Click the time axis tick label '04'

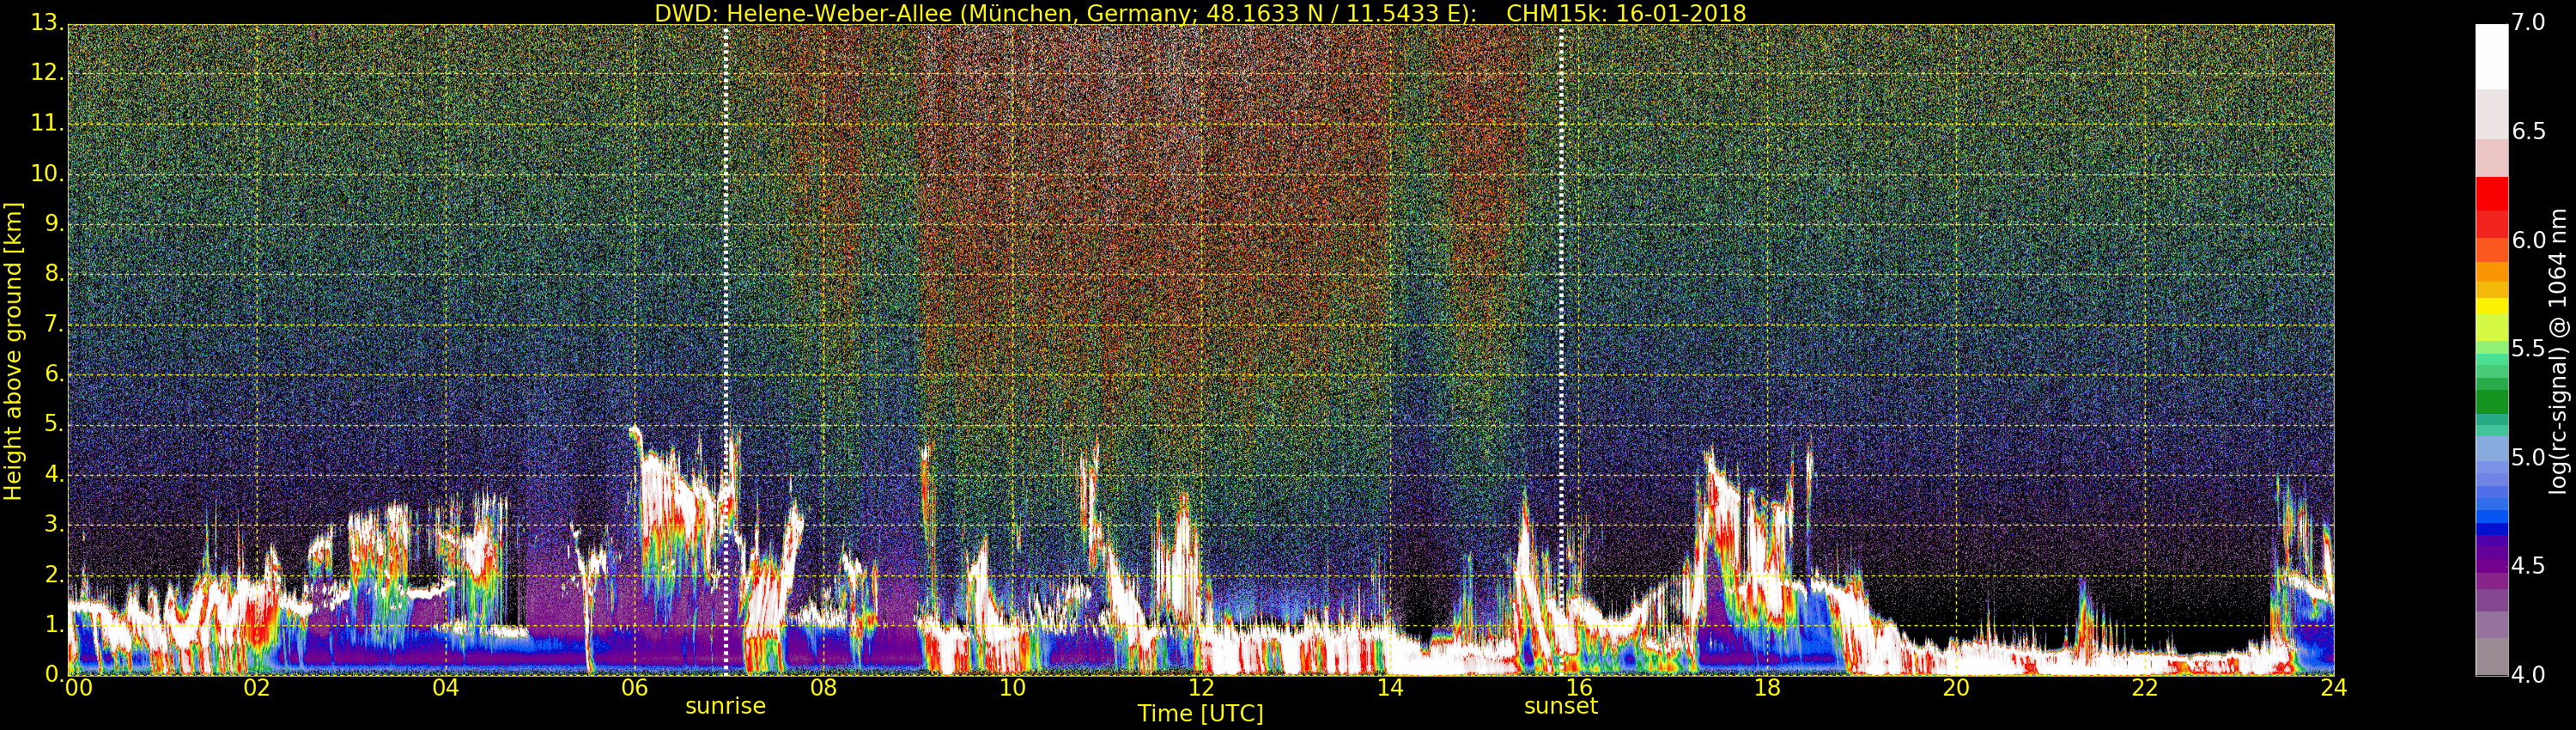pos(446,688)
